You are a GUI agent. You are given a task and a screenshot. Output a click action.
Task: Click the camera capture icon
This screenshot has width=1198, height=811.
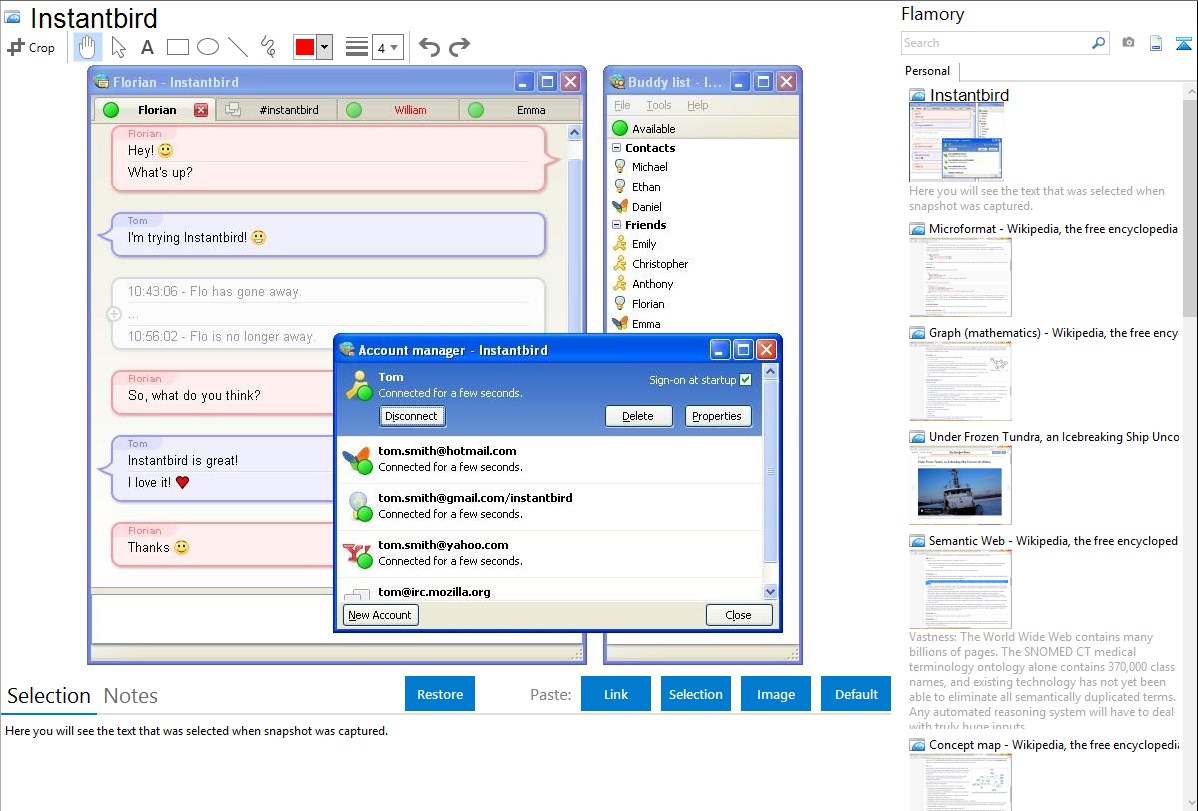click(1128, 43)
